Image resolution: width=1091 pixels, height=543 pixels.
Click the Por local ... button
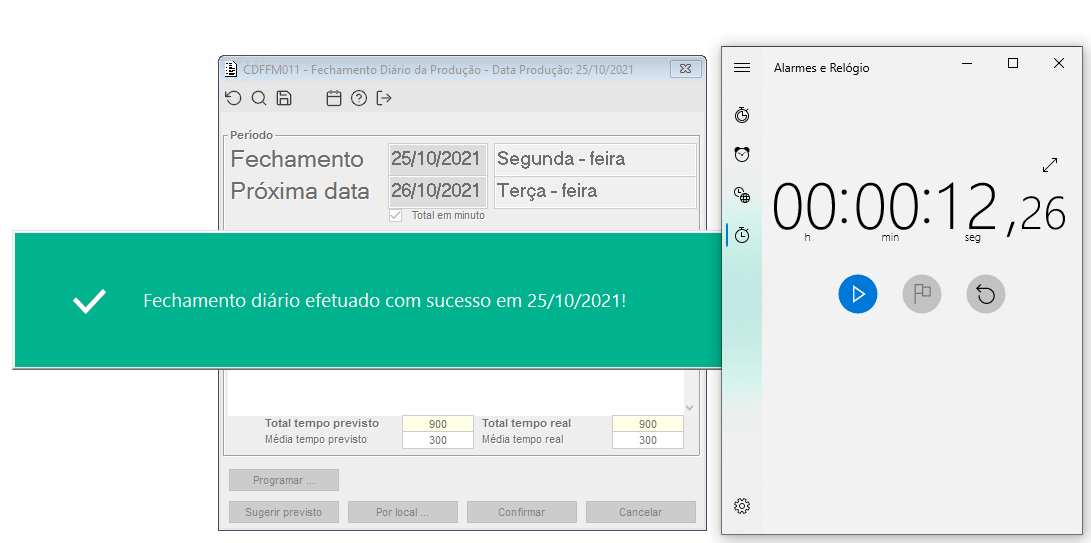point(403,512)
